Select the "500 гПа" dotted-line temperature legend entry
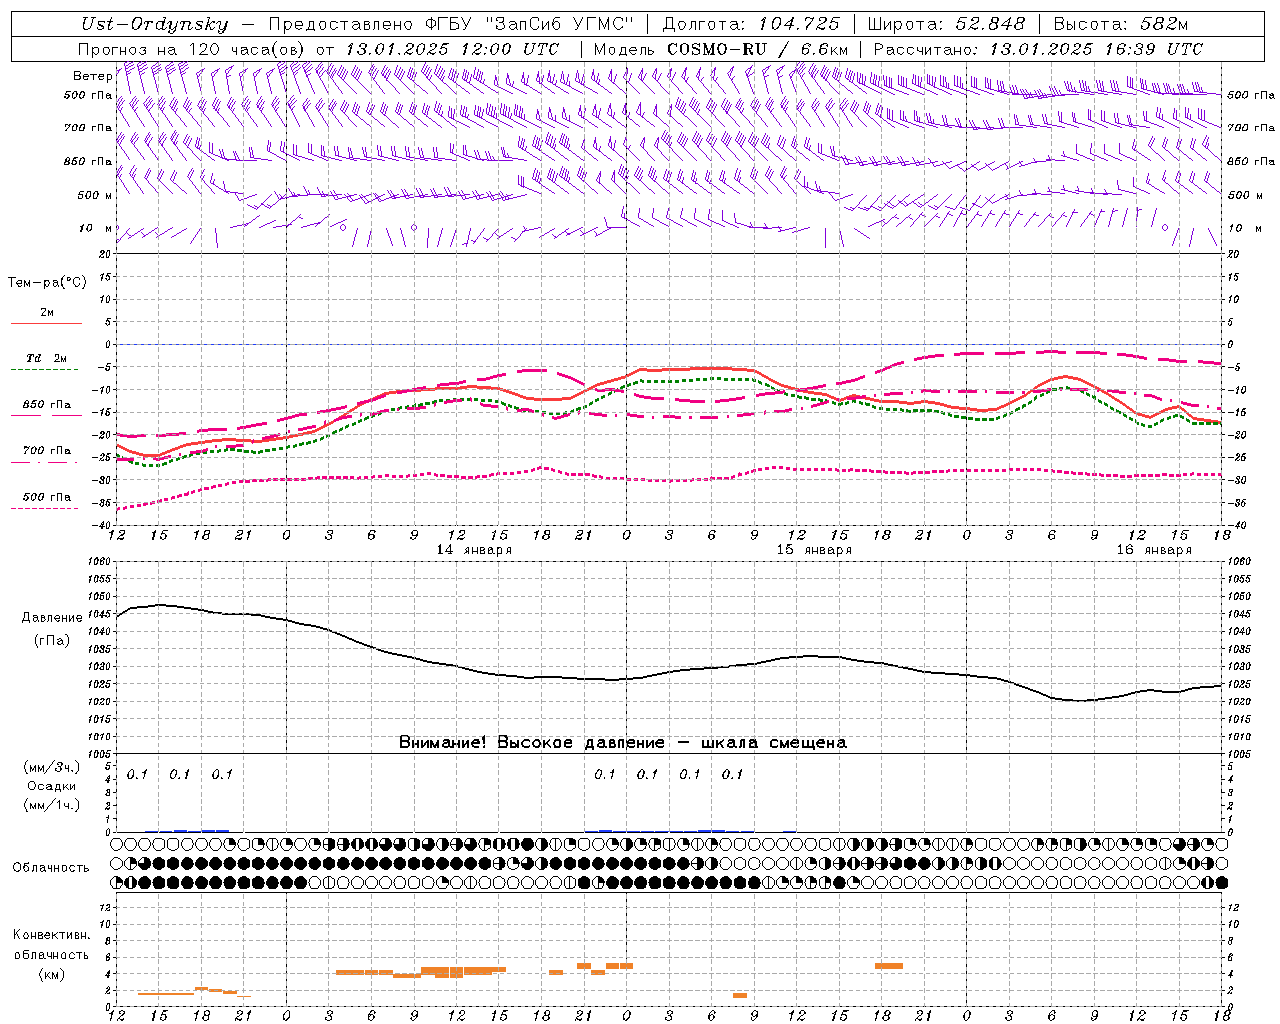Image resolution: width=1280 pixels, height=1024 pixels. point(47,497)
